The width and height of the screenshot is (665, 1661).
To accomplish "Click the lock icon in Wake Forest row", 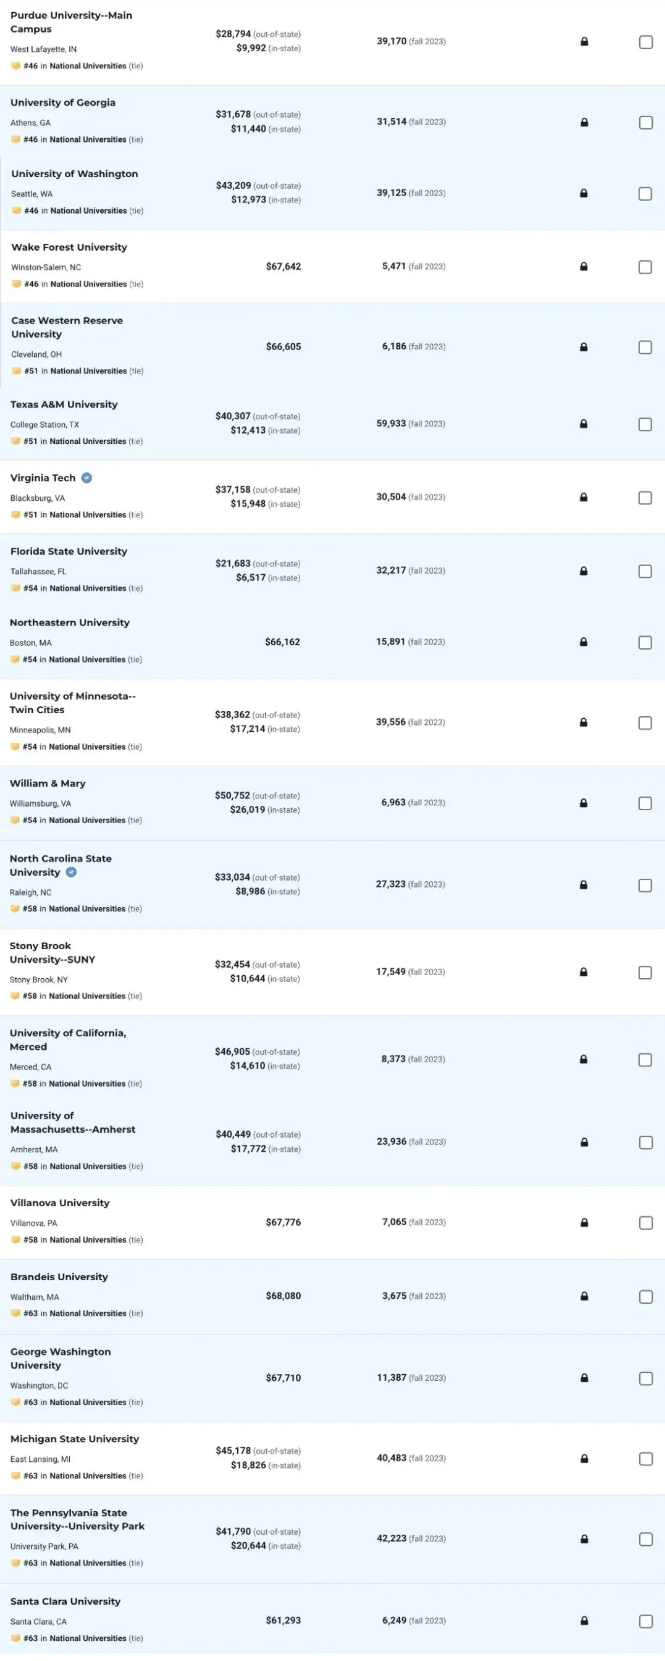I will 584,267.
